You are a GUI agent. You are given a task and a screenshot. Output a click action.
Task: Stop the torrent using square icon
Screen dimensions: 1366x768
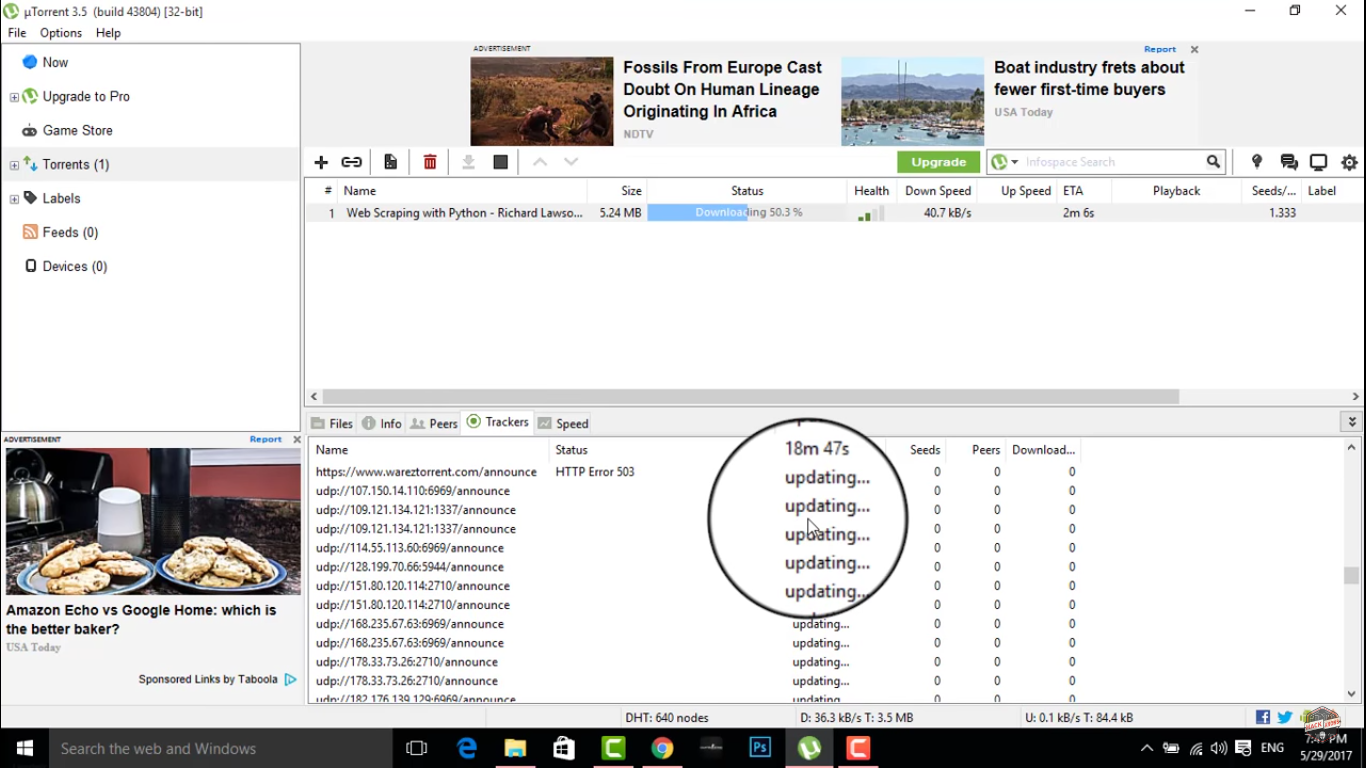[501, 162]
